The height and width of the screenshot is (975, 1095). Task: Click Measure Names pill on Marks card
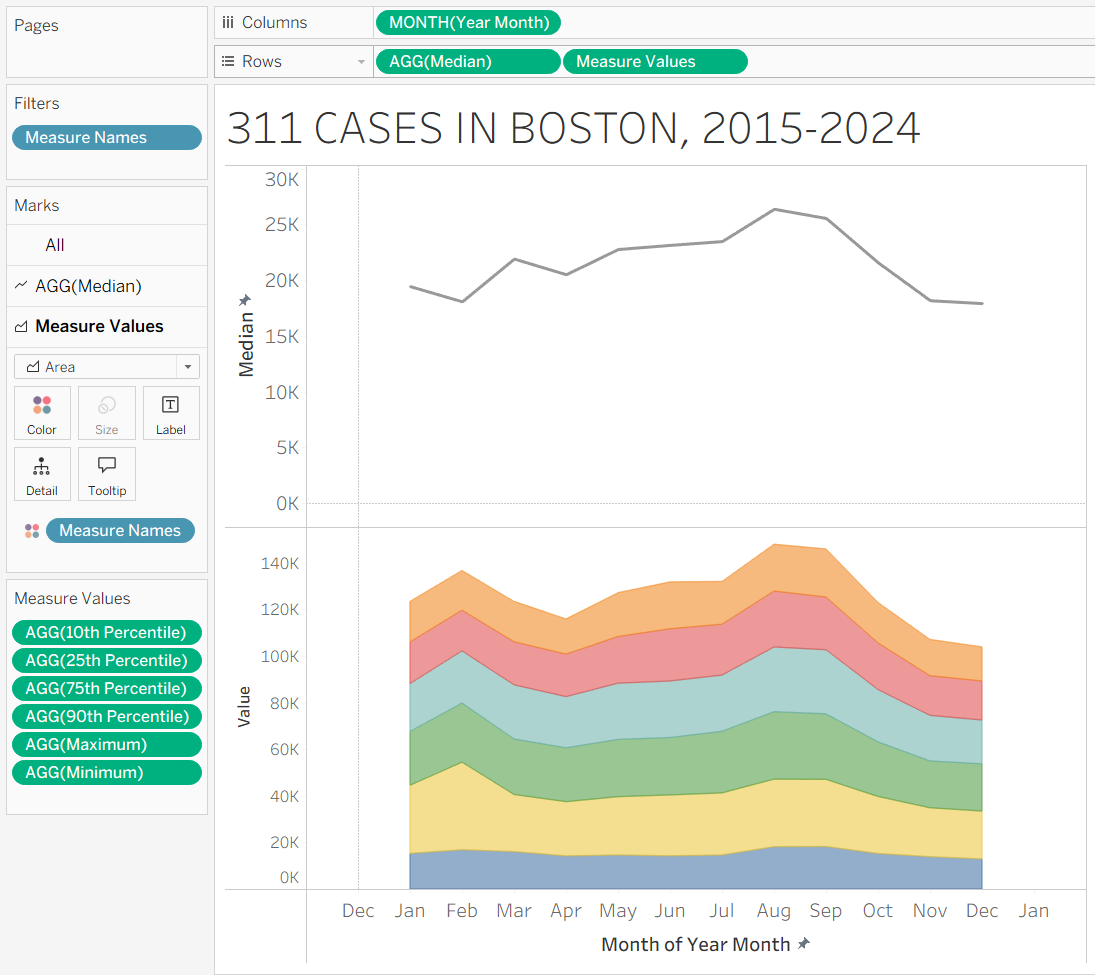click(120, 531)
